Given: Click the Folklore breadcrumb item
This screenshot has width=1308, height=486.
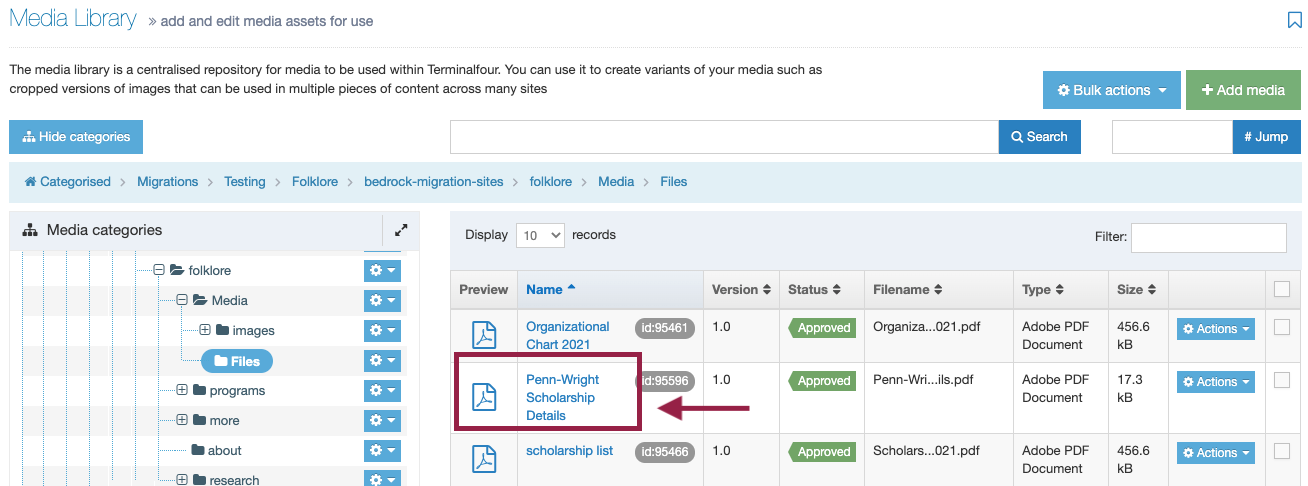Looking at the screenshot, I should point(315,181).
